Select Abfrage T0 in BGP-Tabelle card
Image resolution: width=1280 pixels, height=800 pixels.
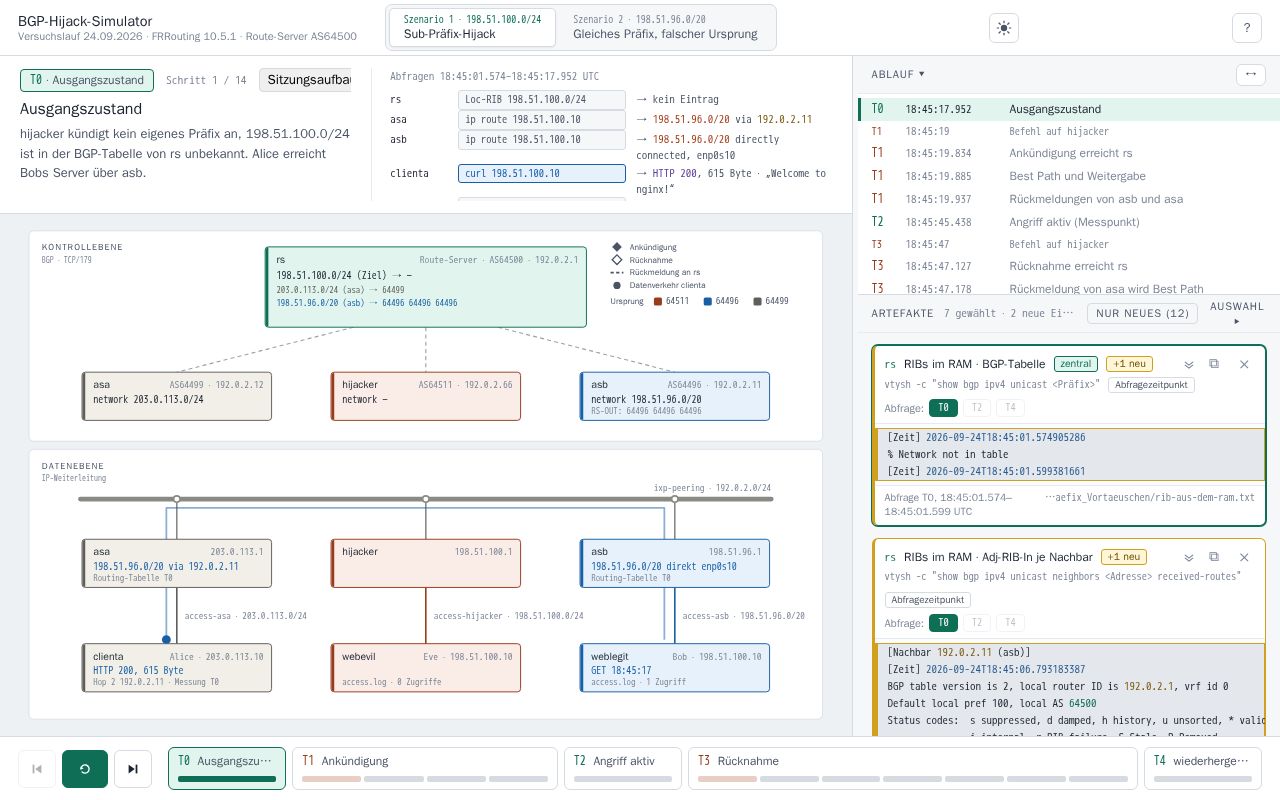tap(943, 408)
